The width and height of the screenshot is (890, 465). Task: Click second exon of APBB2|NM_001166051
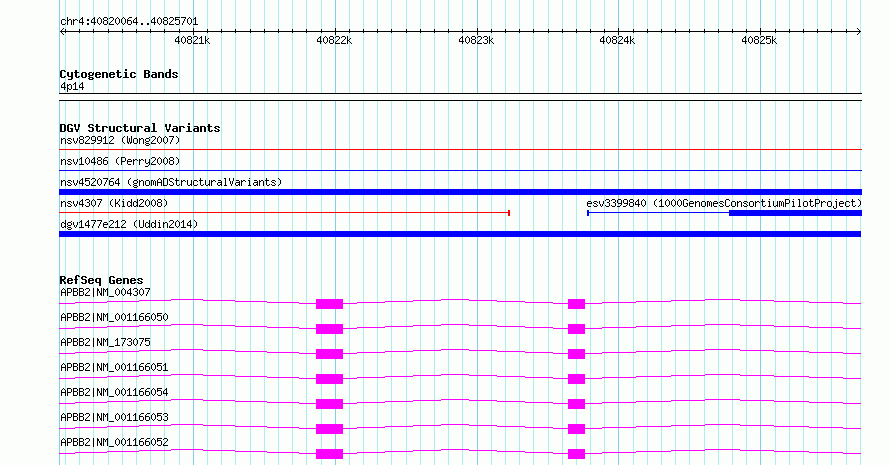pyautogui.click(x=576, y=379)
